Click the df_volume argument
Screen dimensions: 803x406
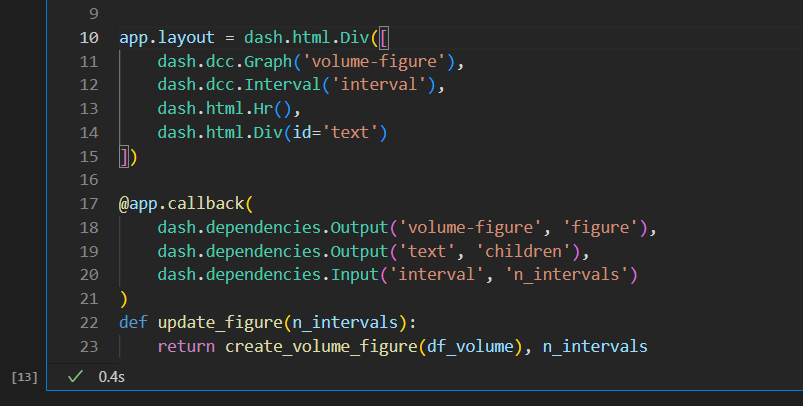pyautogui.click(x=470, y=347)
